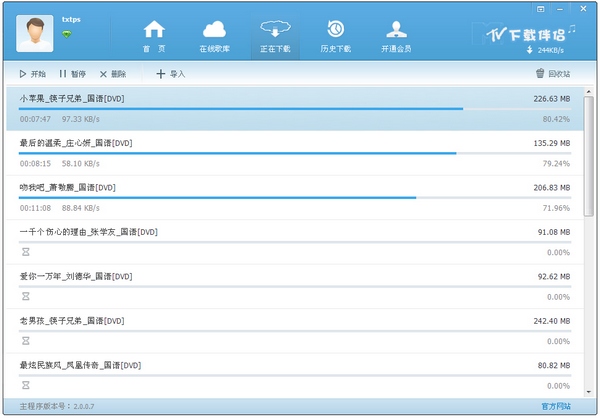Screen dimensions: 600x419
Task: Click the 71.96% progress value
Action: point(556,208)
